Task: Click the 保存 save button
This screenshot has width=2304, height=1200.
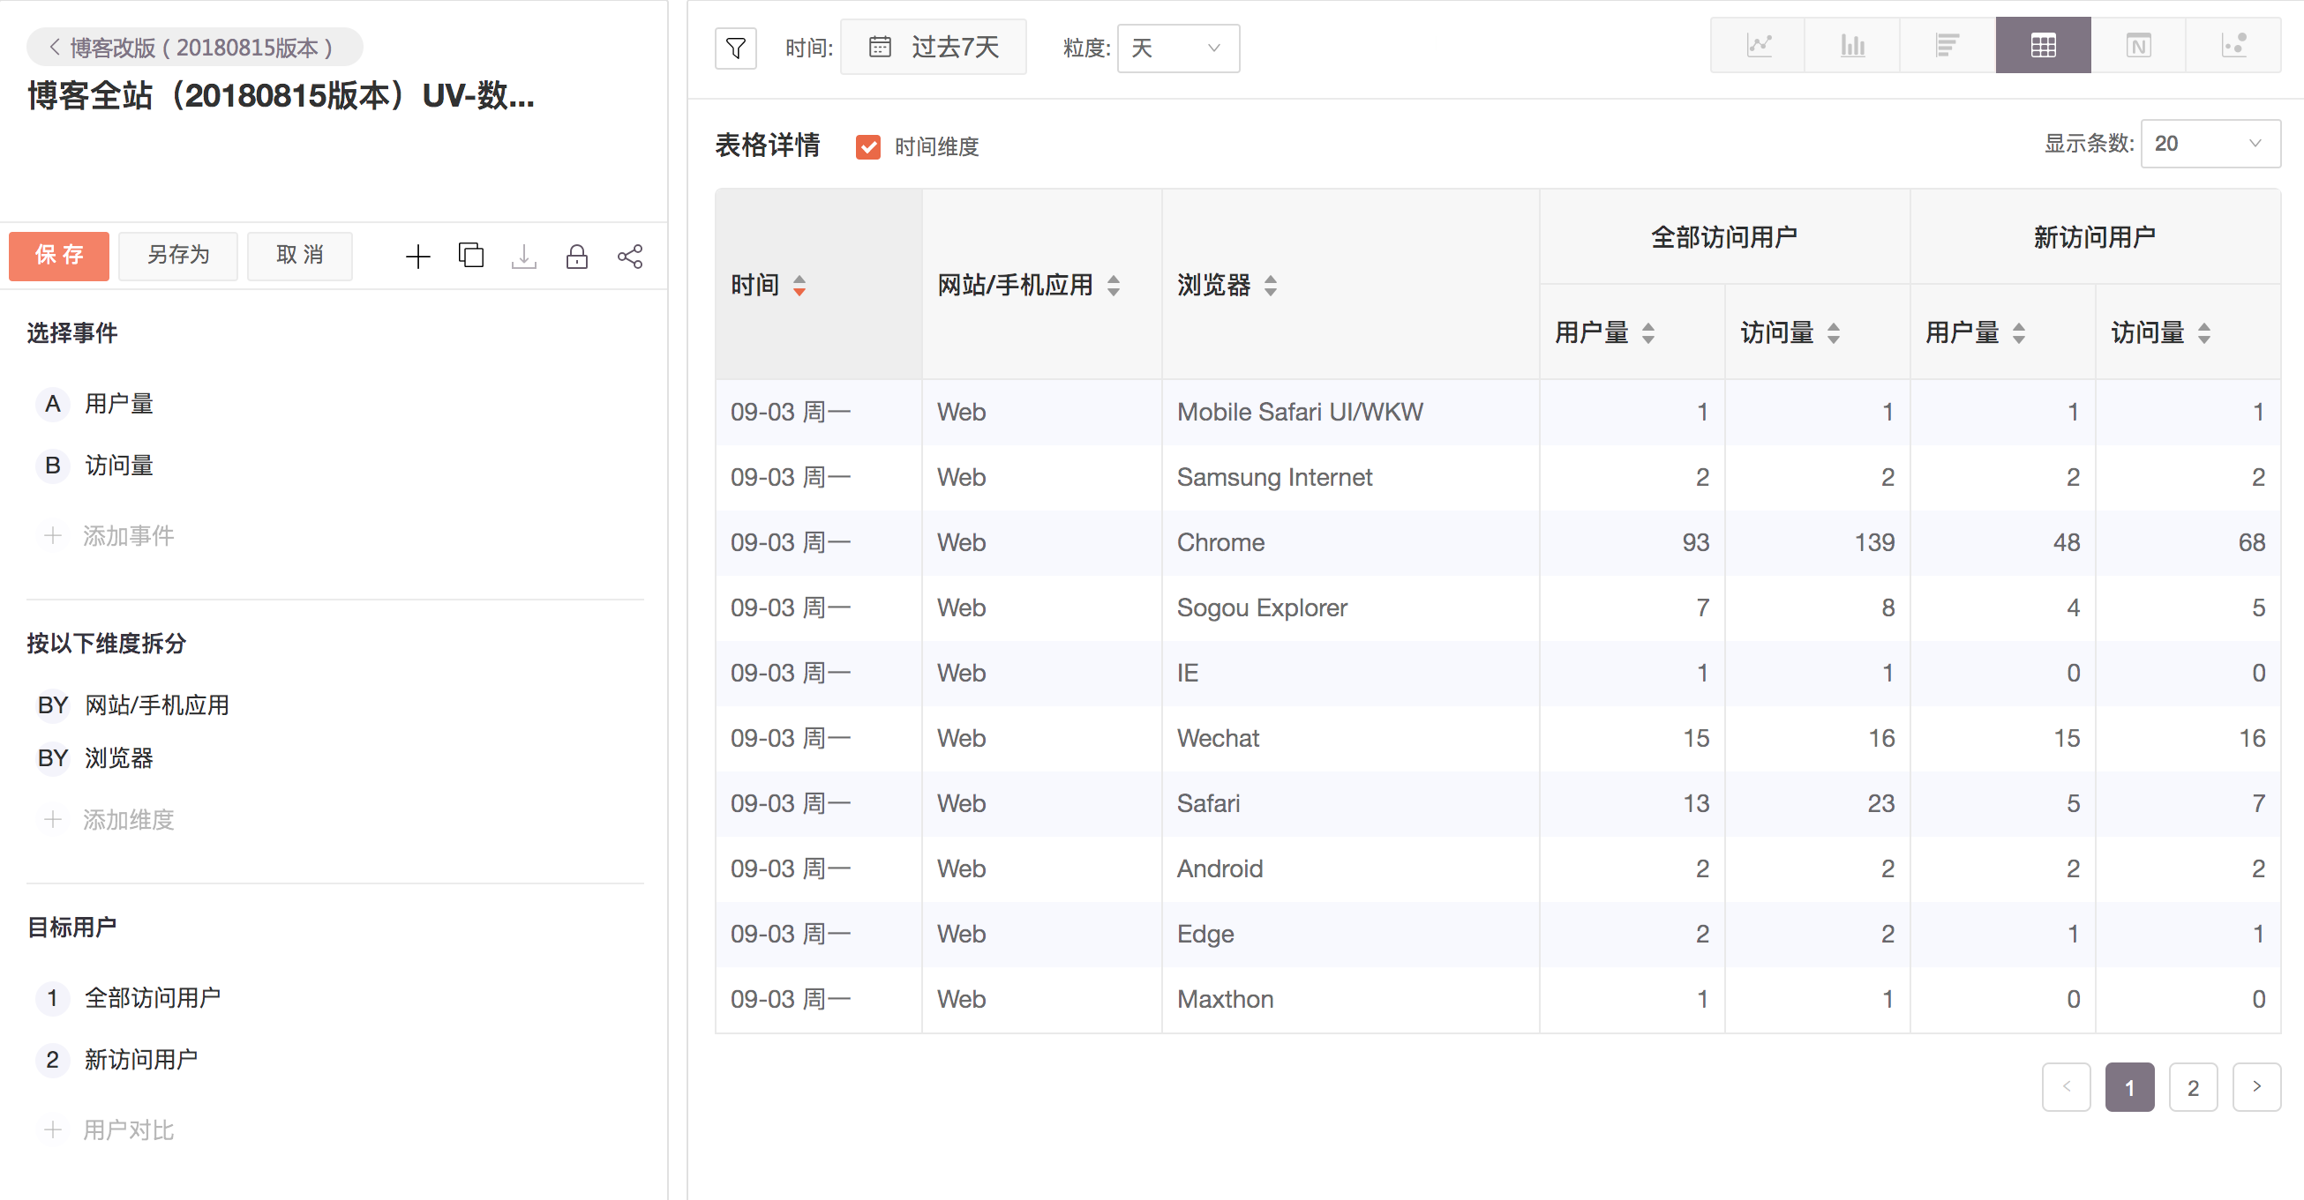Action: 60,256
